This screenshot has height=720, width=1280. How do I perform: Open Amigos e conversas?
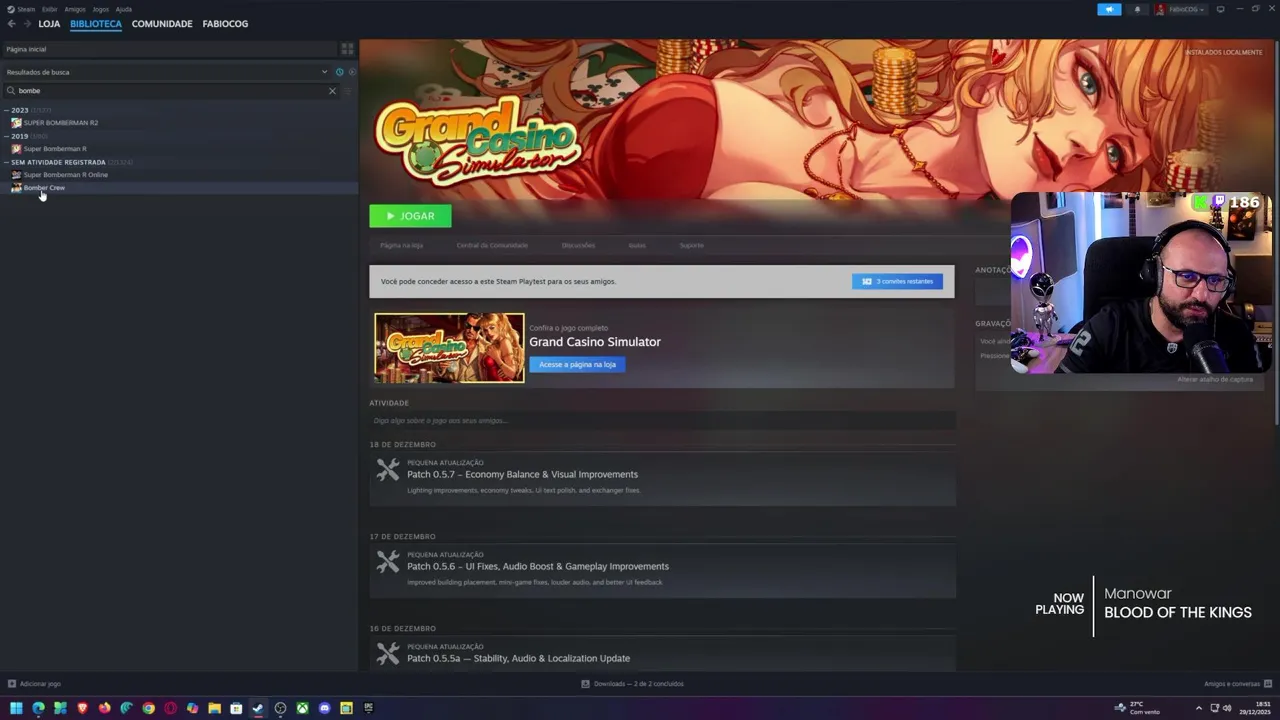(x=1237, y=684)
